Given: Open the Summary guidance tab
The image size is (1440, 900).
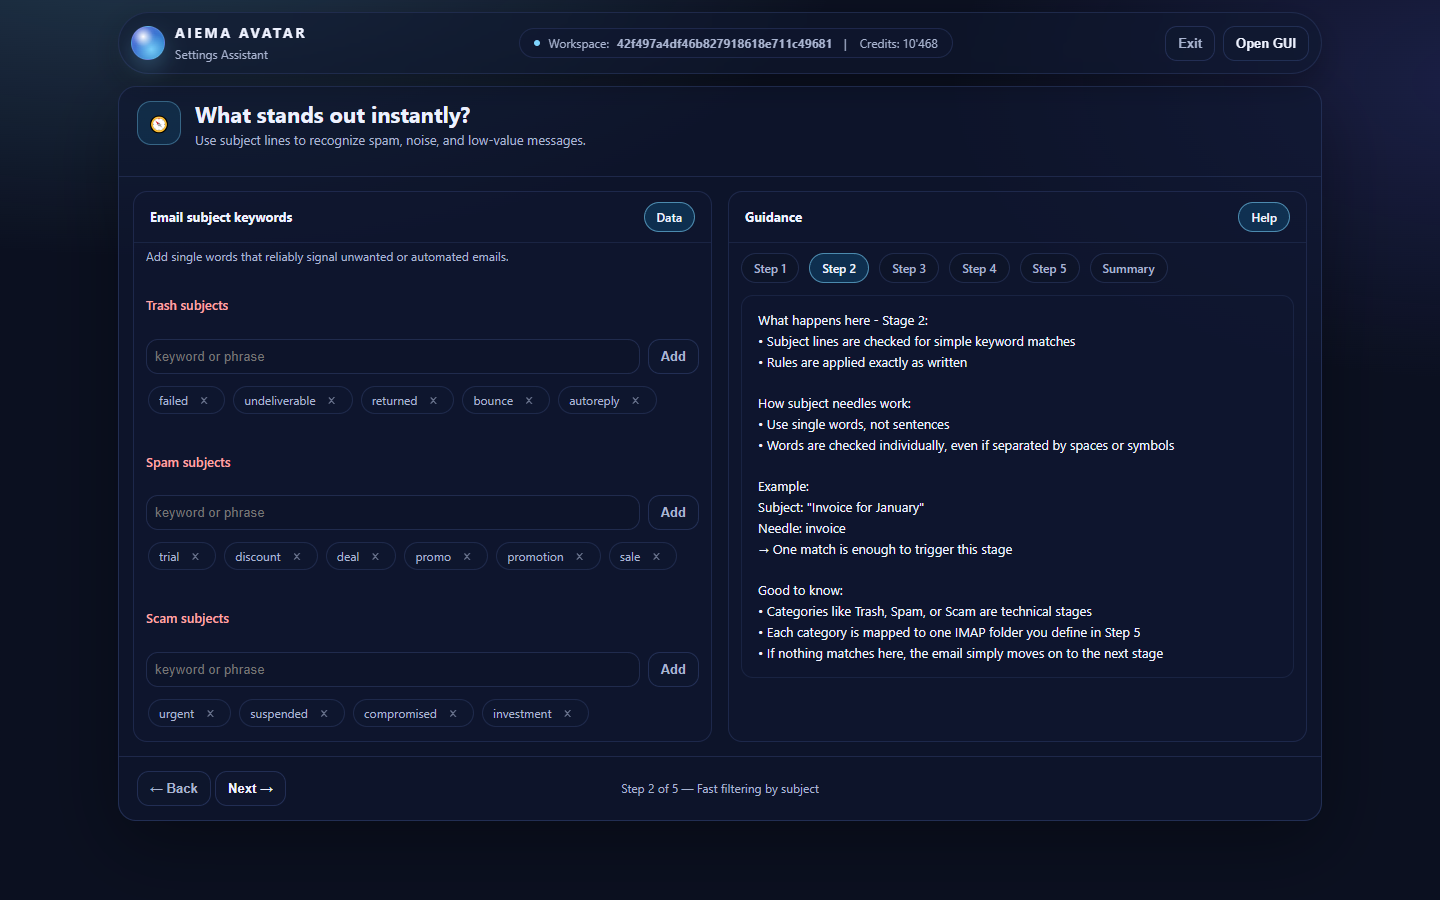Looking at the screenshot, I should [1127, 269].
